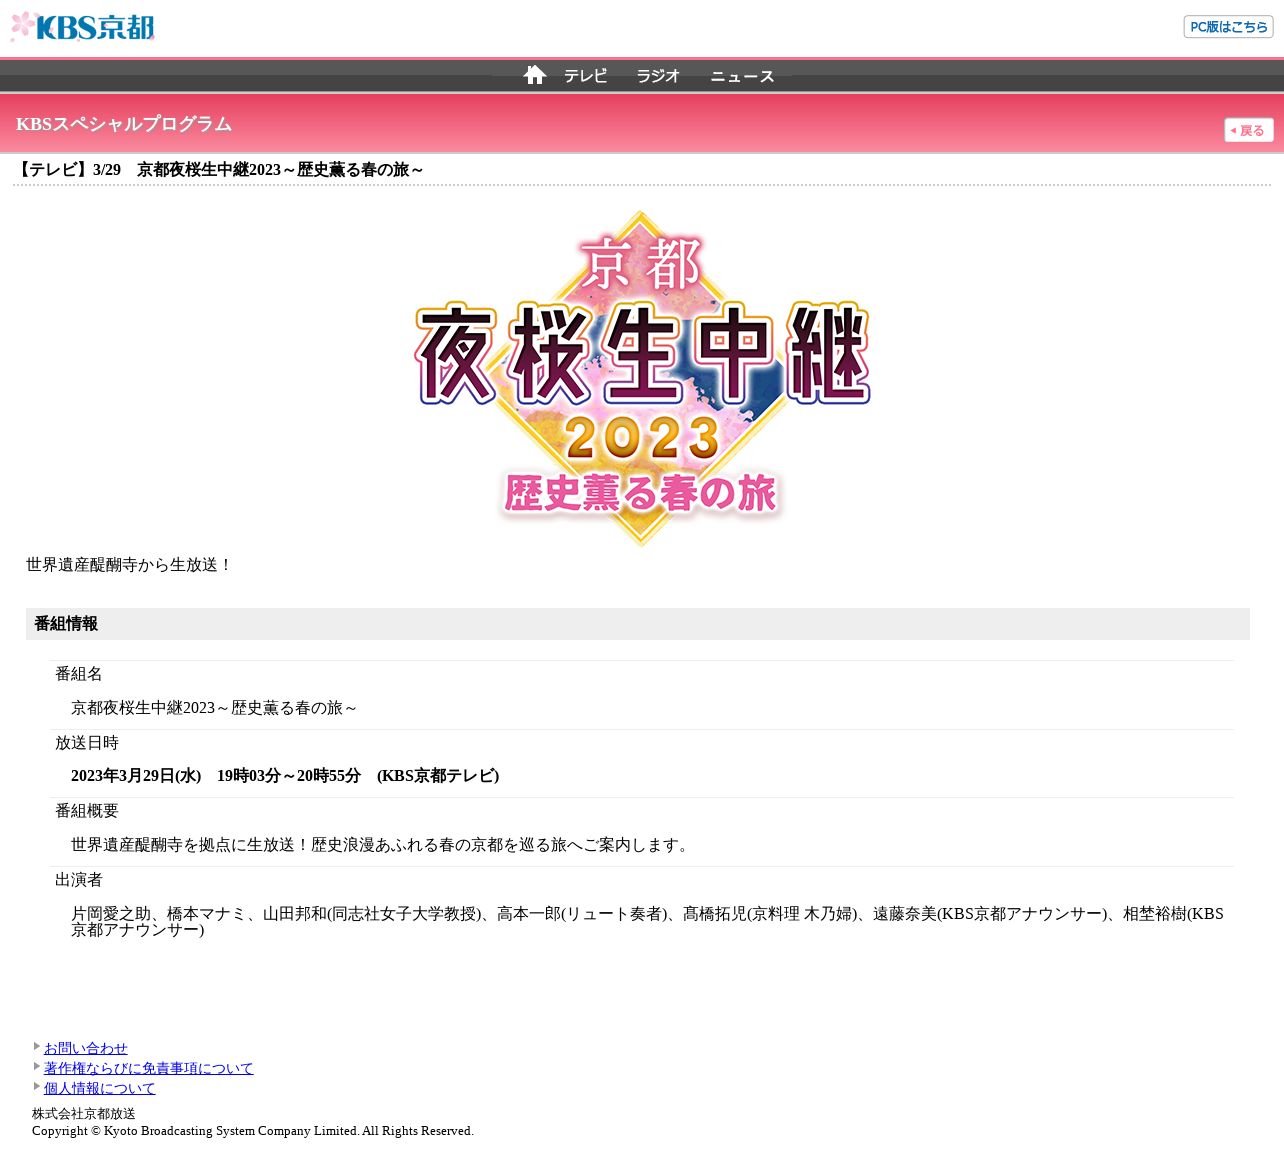Viewport: 1284px width, 1150px height.
Task: Select text 世界遺産醍醐寺から生放送！
Action: click(x=130, y=565)
